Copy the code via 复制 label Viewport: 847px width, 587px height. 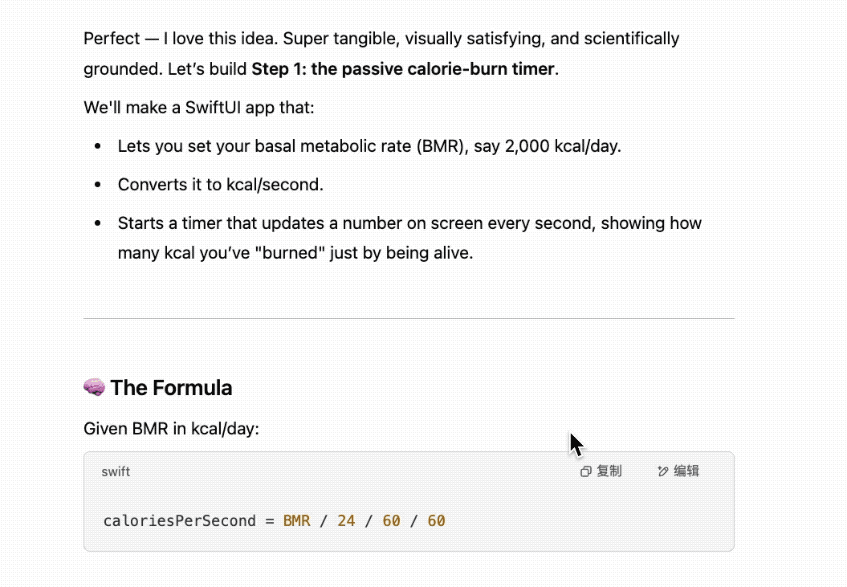click(609, 471)
